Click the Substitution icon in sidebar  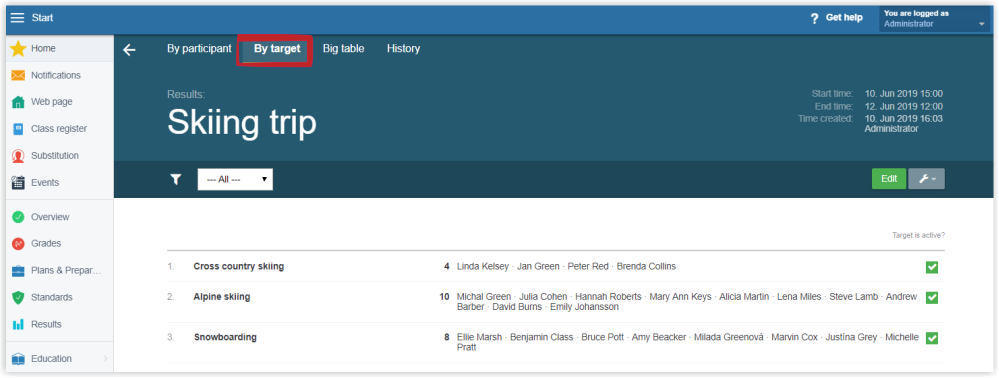pos(18,156)
